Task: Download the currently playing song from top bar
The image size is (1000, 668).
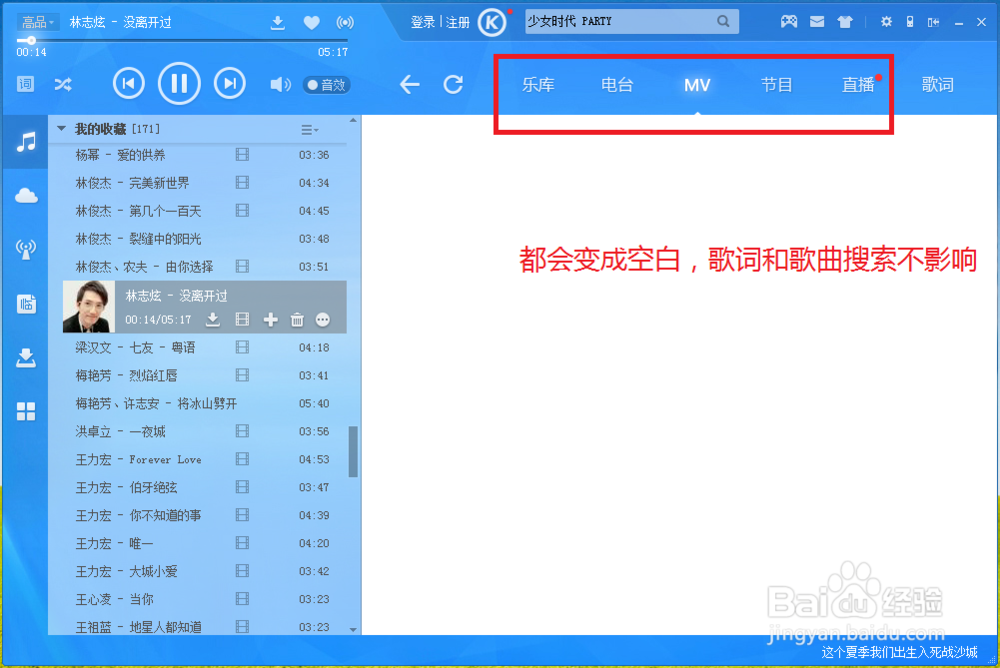Action: [277, 23]
